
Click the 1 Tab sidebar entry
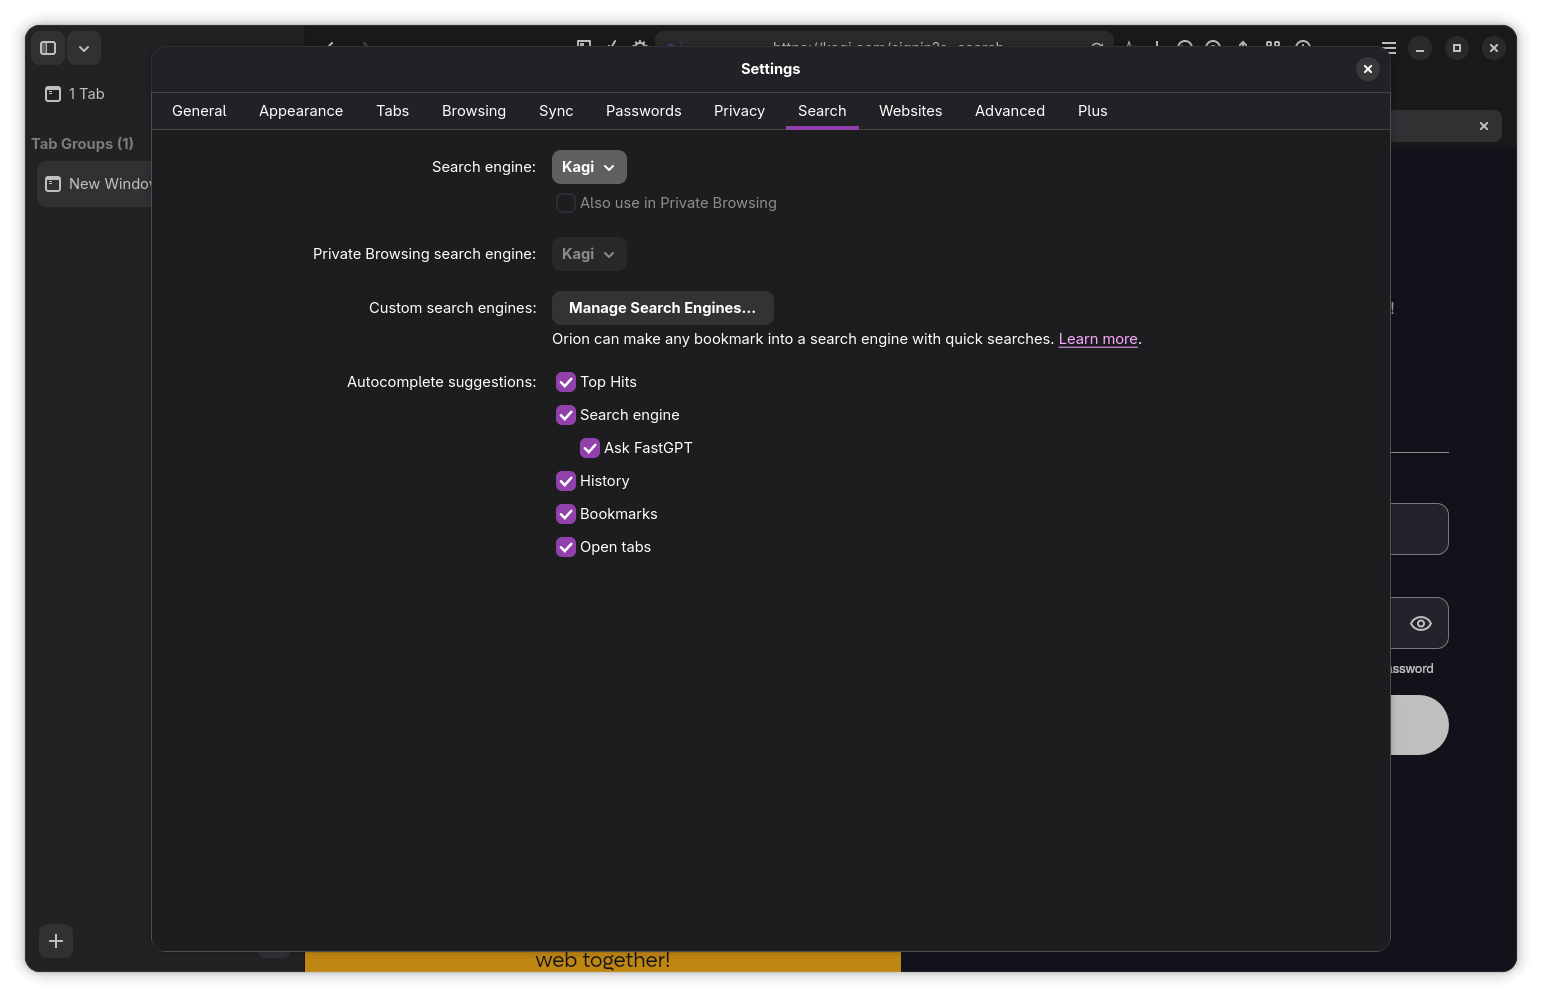[76, 94]
